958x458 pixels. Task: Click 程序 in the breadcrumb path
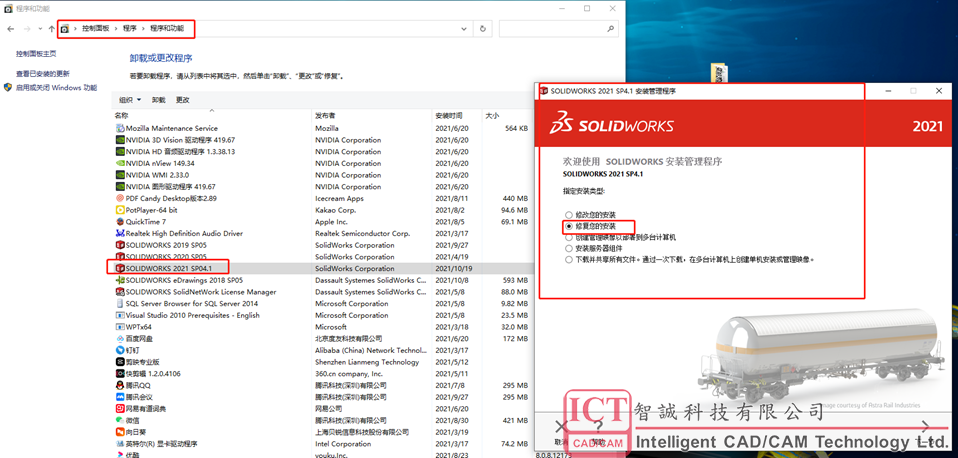click(130, 29)
